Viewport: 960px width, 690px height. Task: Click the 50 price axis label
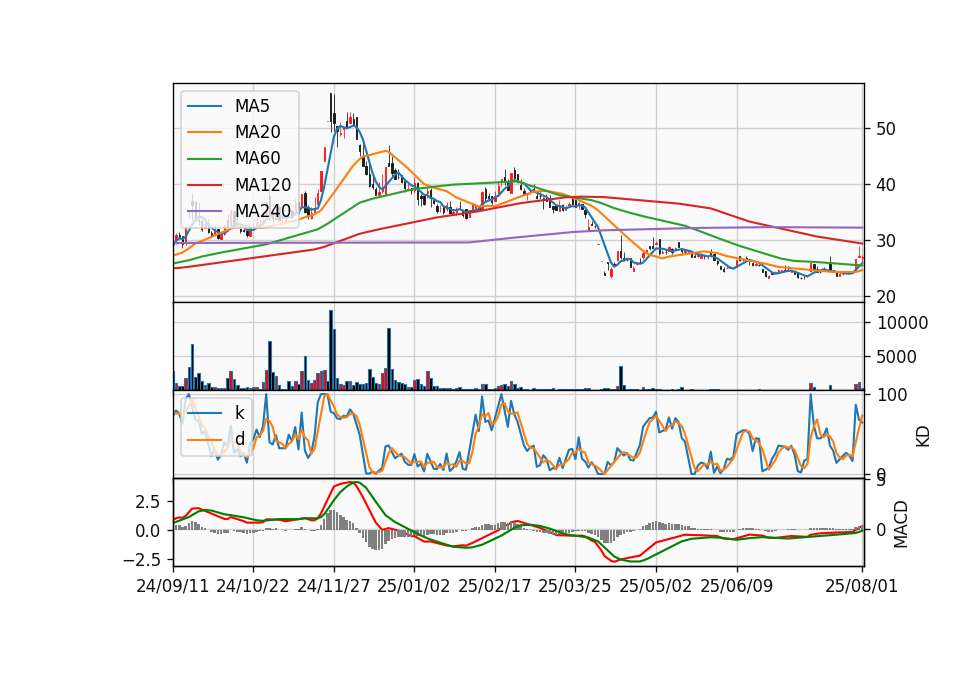886,129
